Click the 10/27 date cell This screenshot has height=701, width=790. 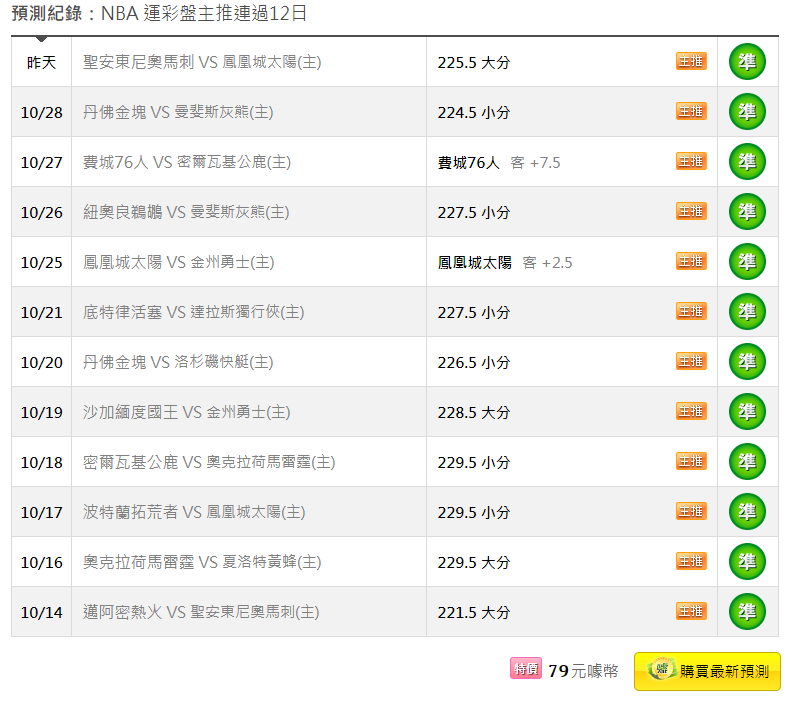pos(41,162)
